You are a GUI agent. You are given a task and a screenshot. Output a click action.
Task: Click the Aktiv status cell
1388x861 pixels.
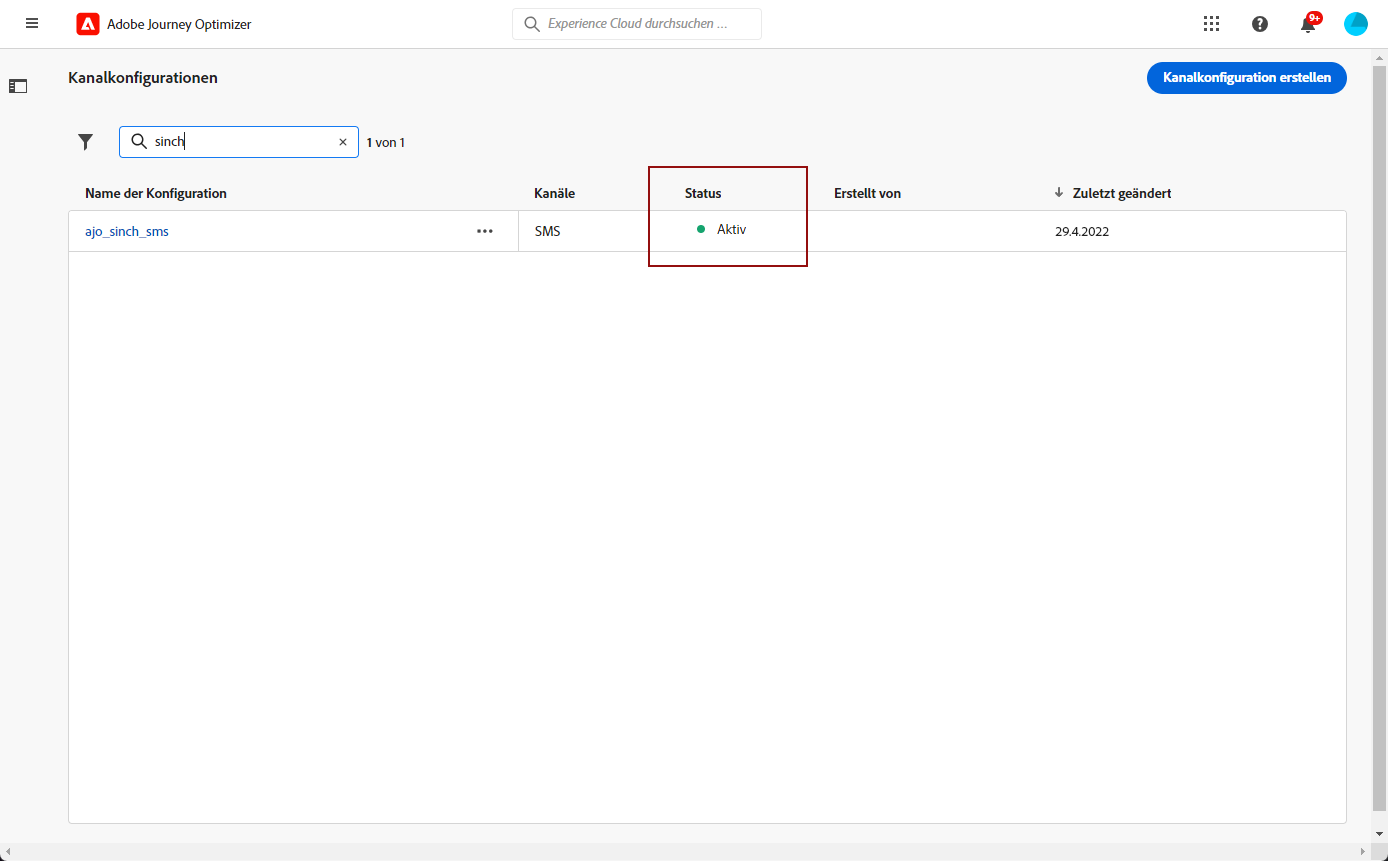tap(722, 229)
